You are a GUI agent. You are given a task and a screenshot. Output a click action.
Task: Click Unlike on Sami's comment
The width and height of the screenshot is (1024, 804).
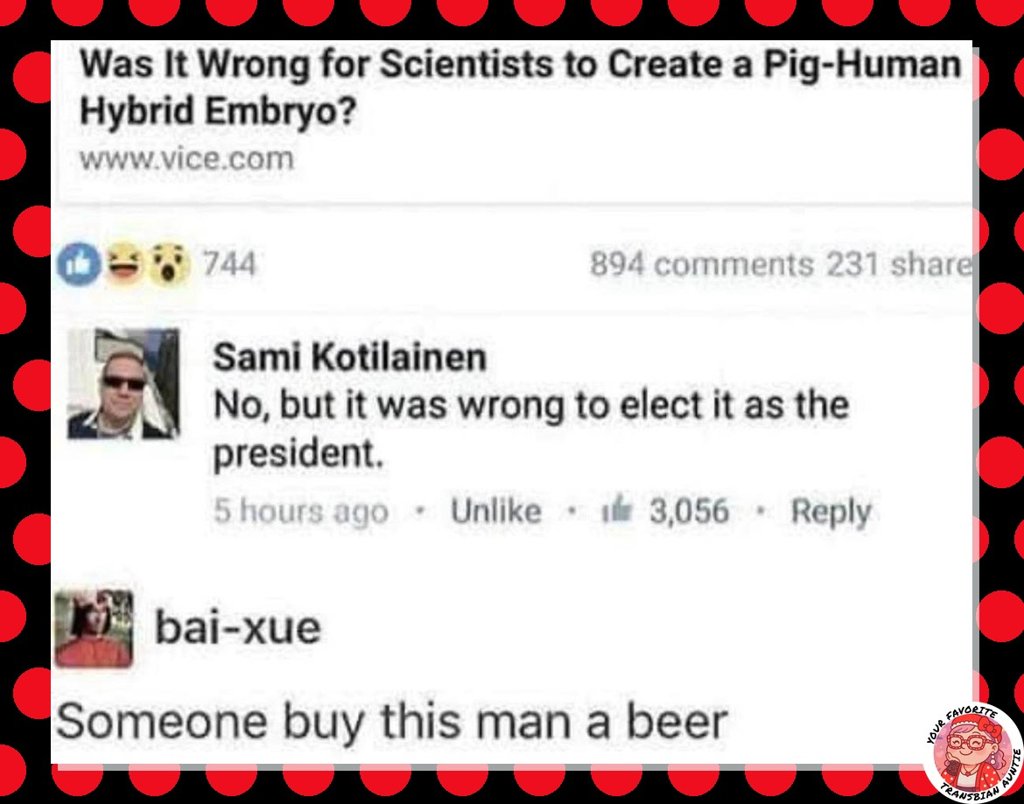click(496, 511)
